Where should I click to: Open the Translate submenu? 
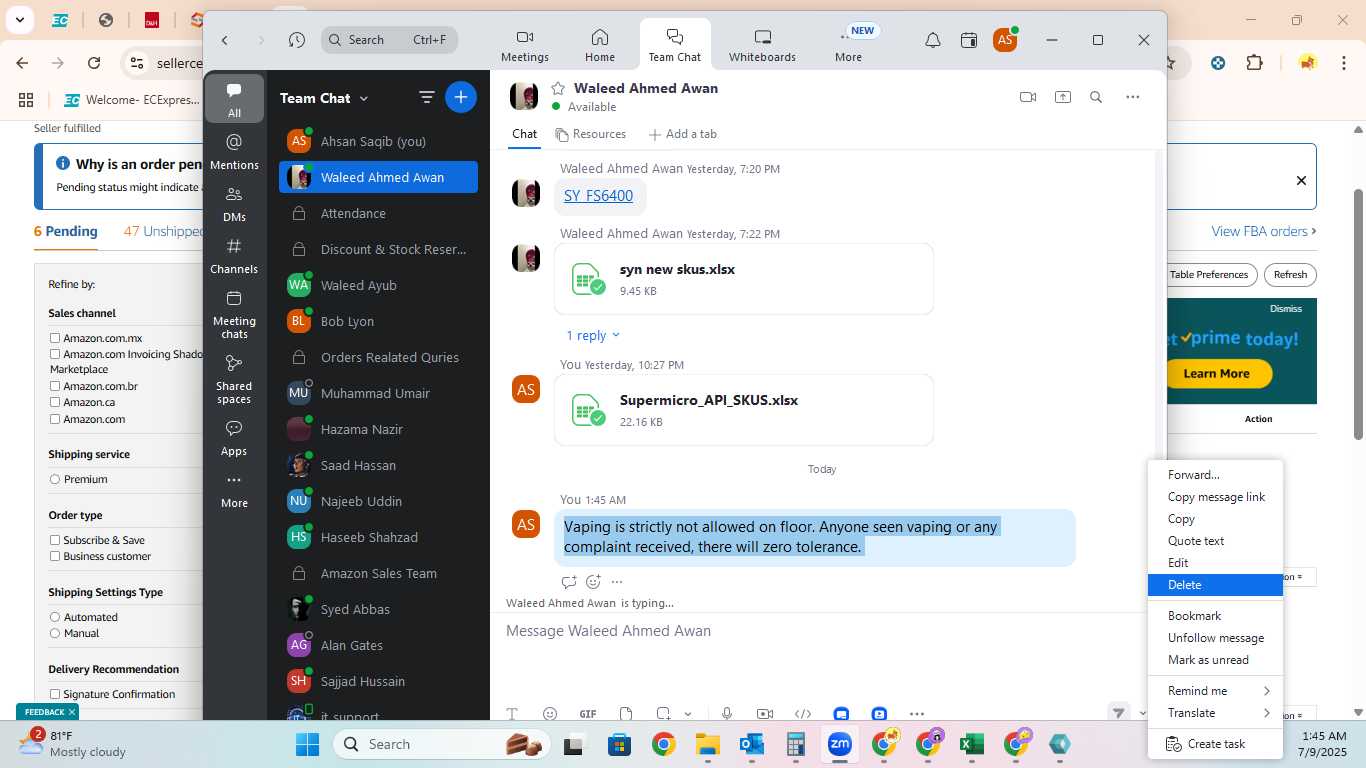coord(1215,713)
